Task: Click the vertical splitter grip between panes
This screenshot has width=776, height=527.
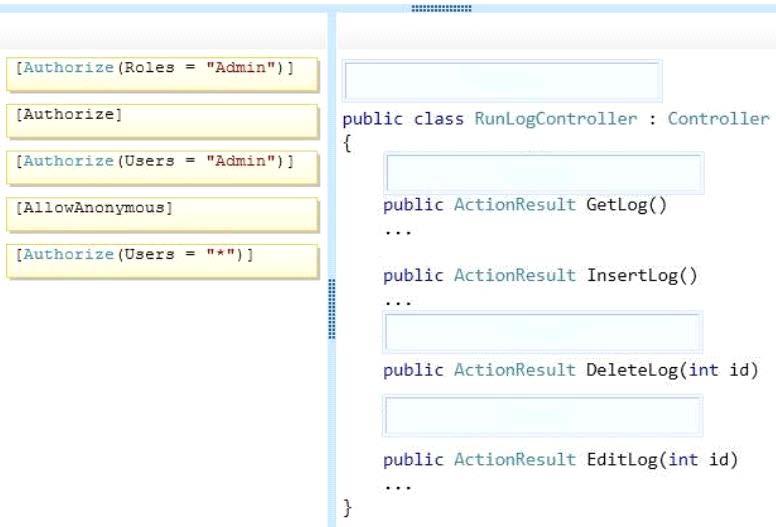Action: tap(332, 309)
